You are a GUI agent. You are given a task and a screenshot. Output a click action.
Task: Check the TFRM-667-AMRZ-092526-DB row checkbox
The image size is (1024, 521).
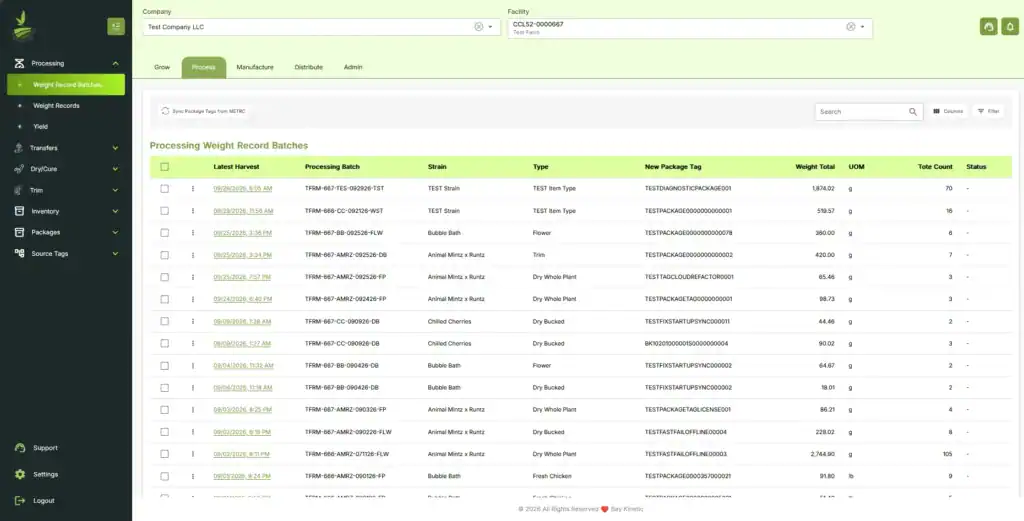[165, 255]
